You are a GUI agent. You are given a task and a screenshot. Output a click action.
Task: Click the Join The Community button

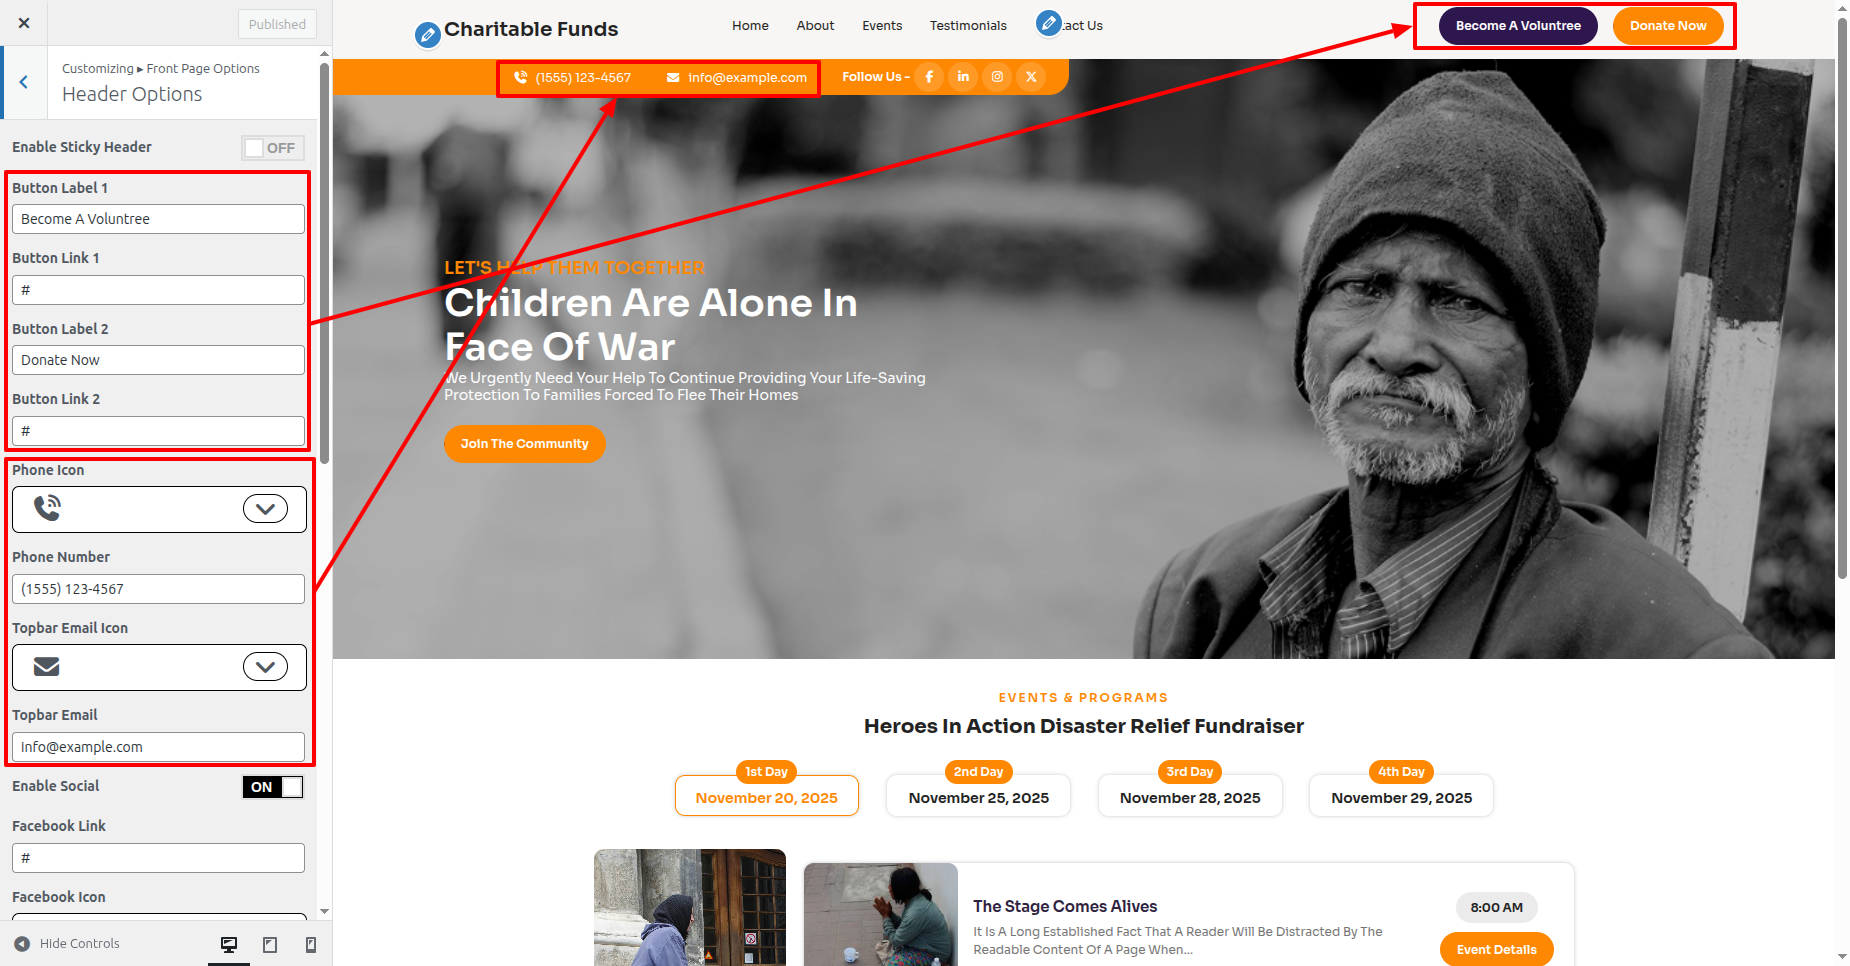tap(525, 444)
